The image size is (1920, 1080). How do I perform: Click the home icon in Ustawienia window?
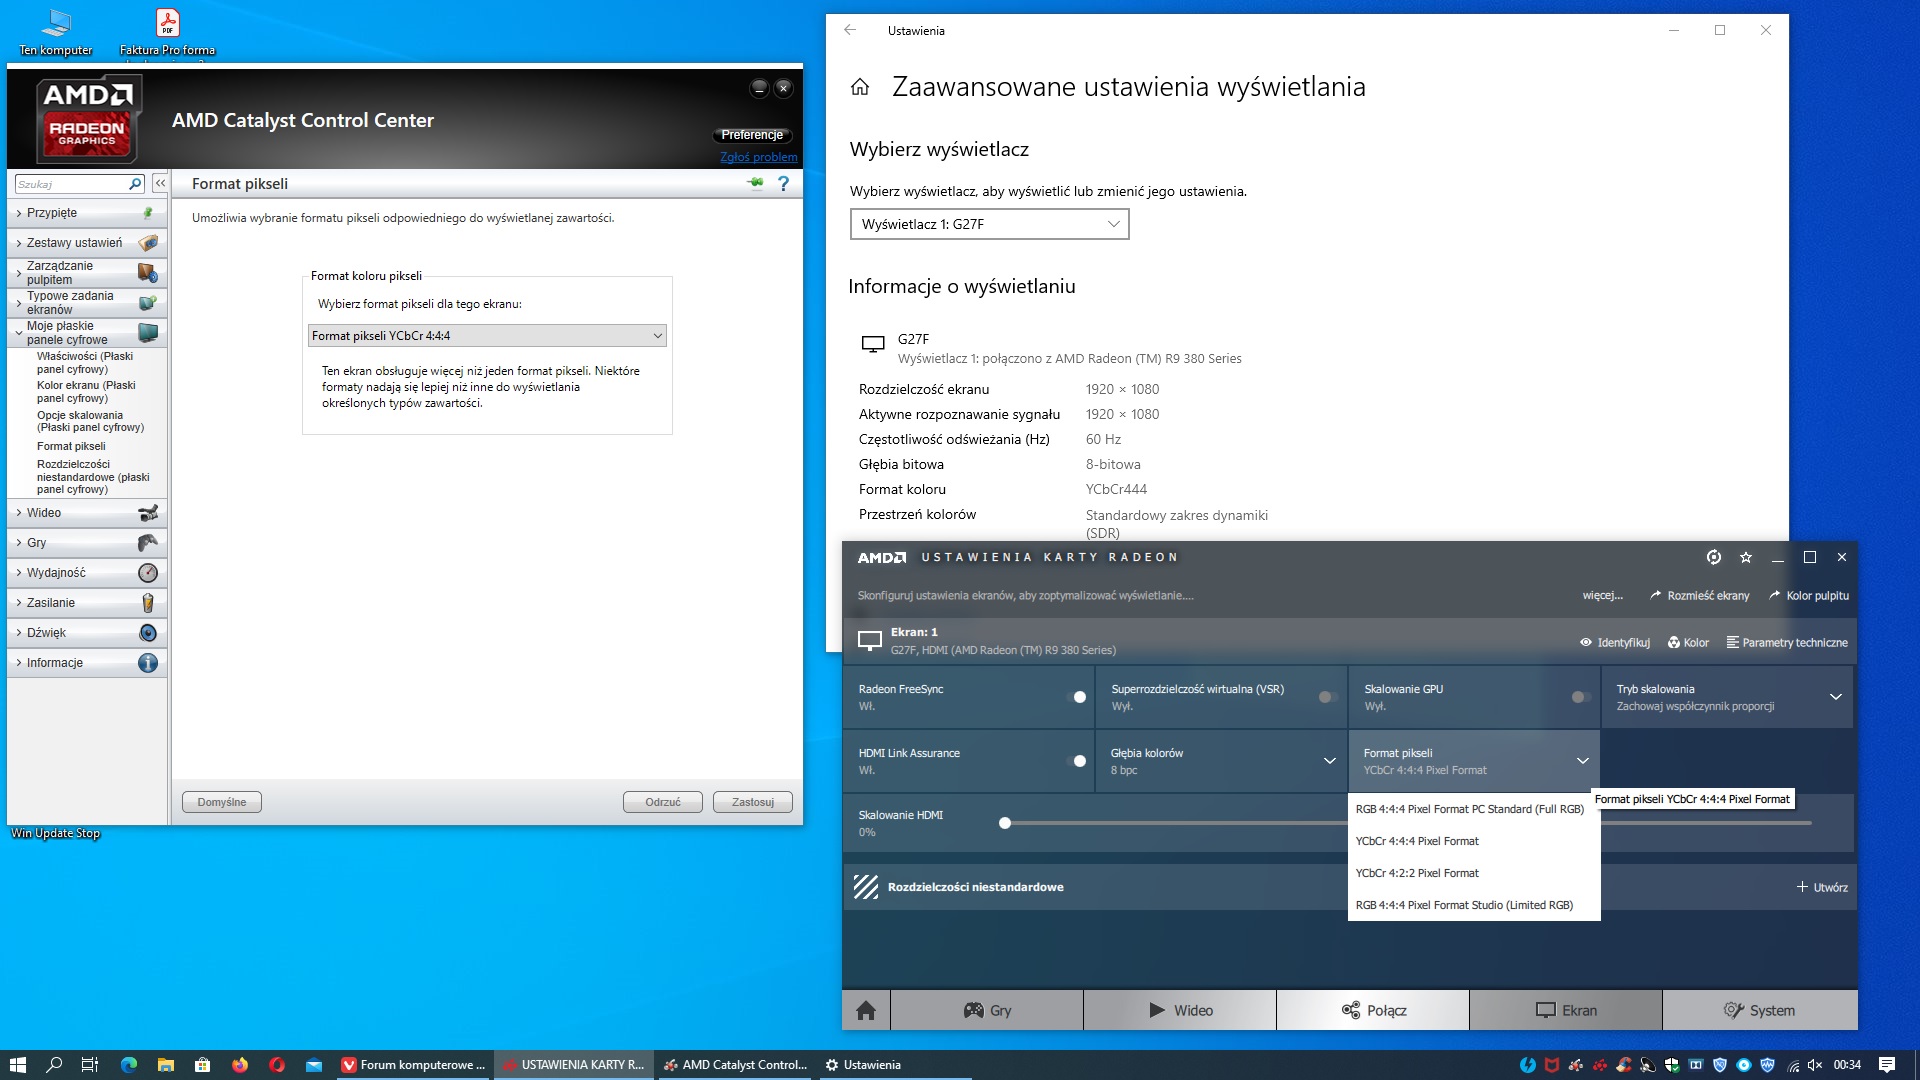tap(860, 87)
